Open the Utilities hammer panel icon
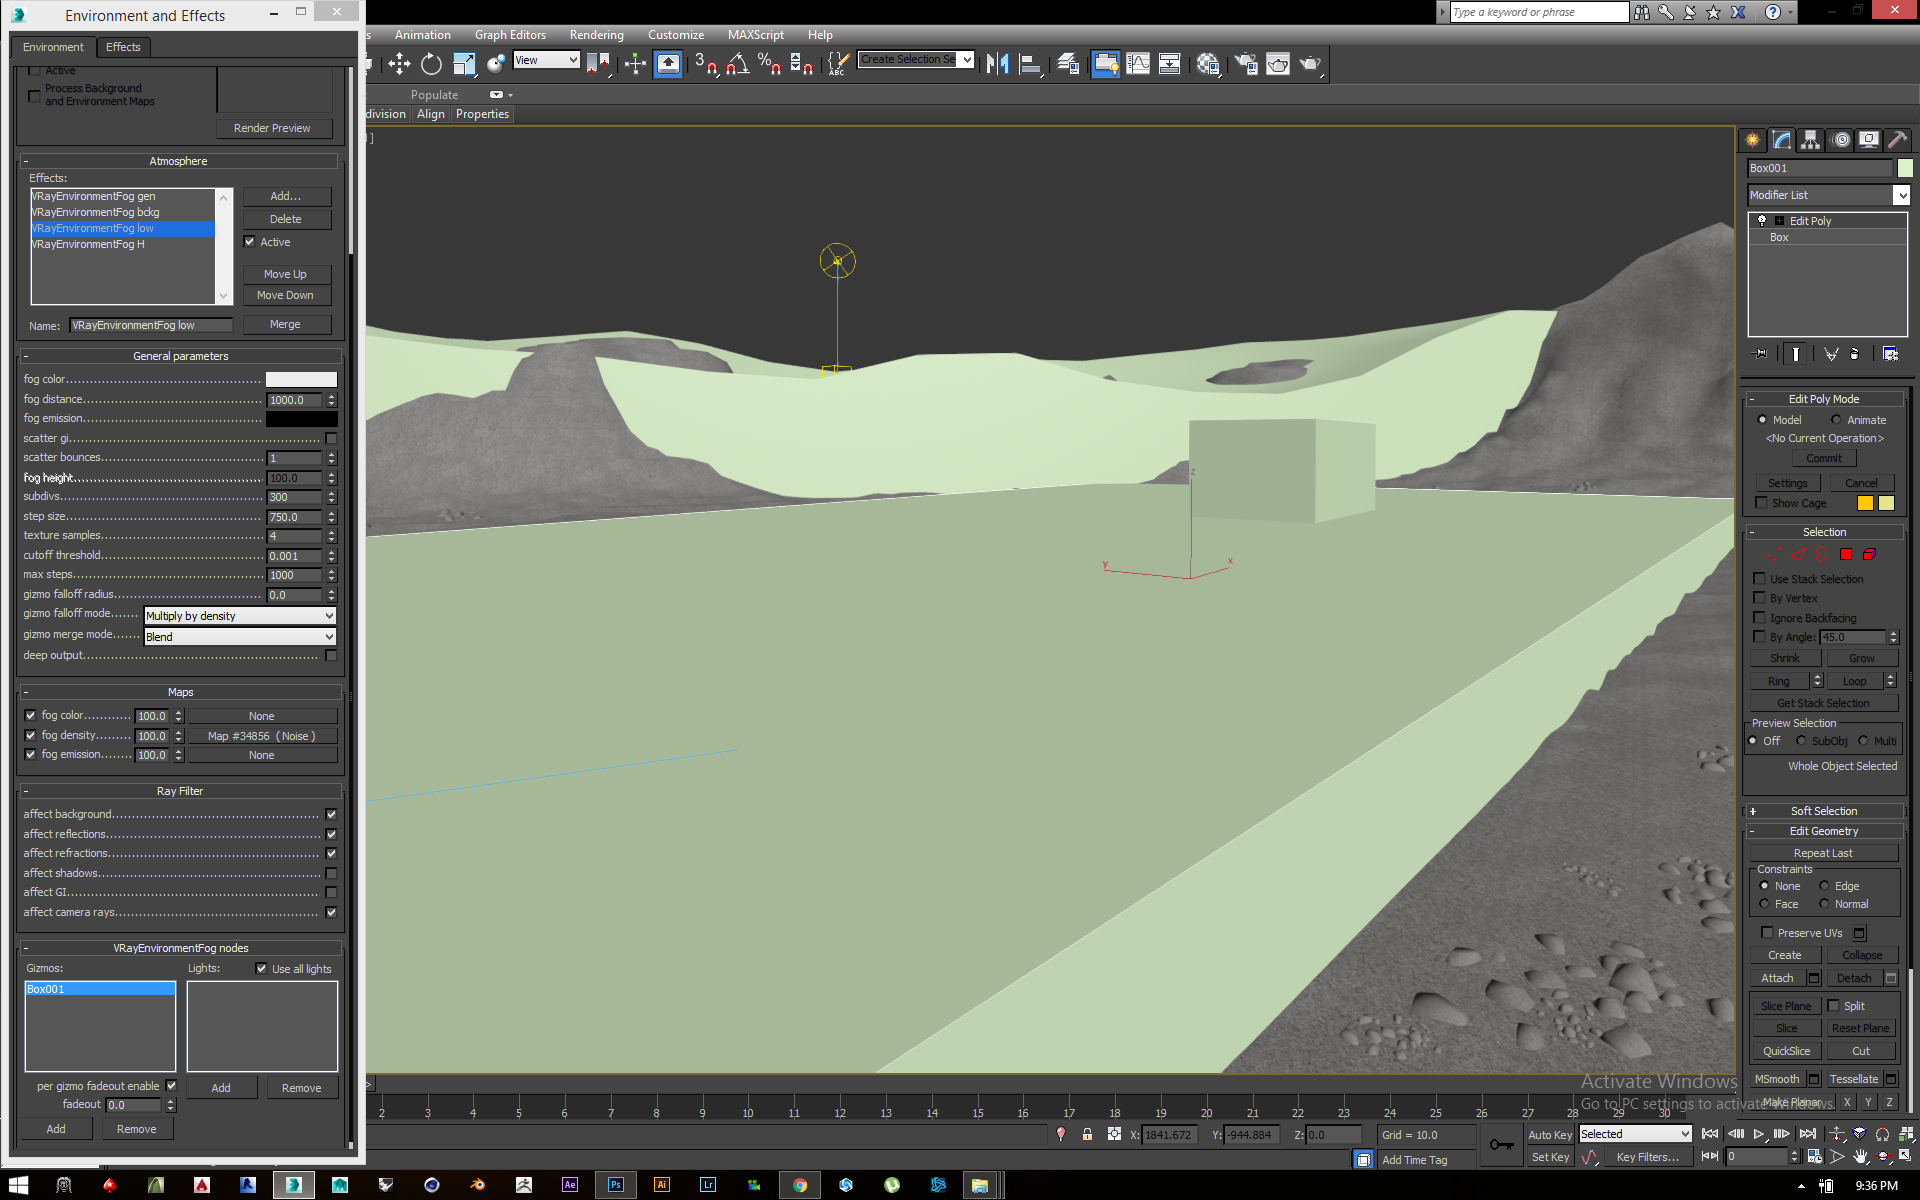 pyautogui.click(x=1897, y=140)
